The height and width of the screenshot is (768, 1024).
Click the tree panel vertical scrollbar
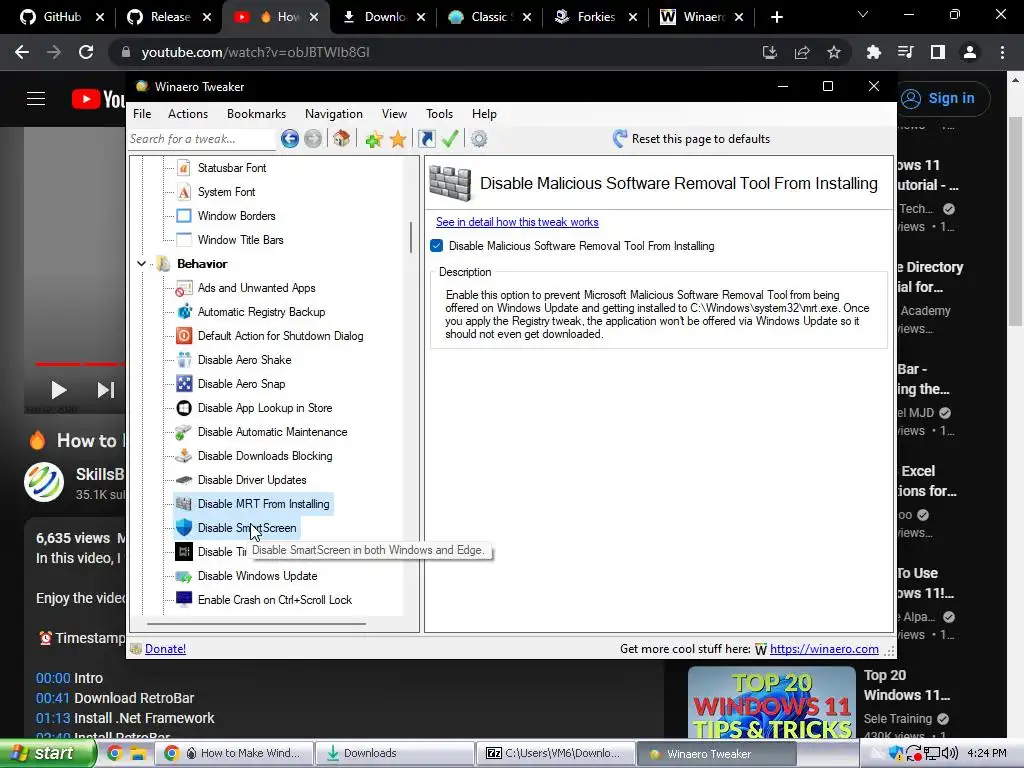pyautogui.click(x=411, y=237)
